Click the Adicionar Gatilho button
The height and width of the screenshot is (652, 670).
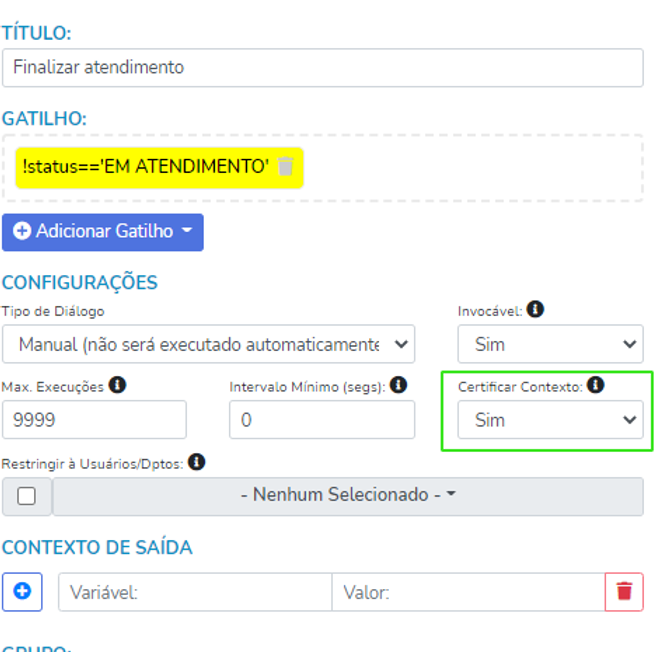pos(103,232)
